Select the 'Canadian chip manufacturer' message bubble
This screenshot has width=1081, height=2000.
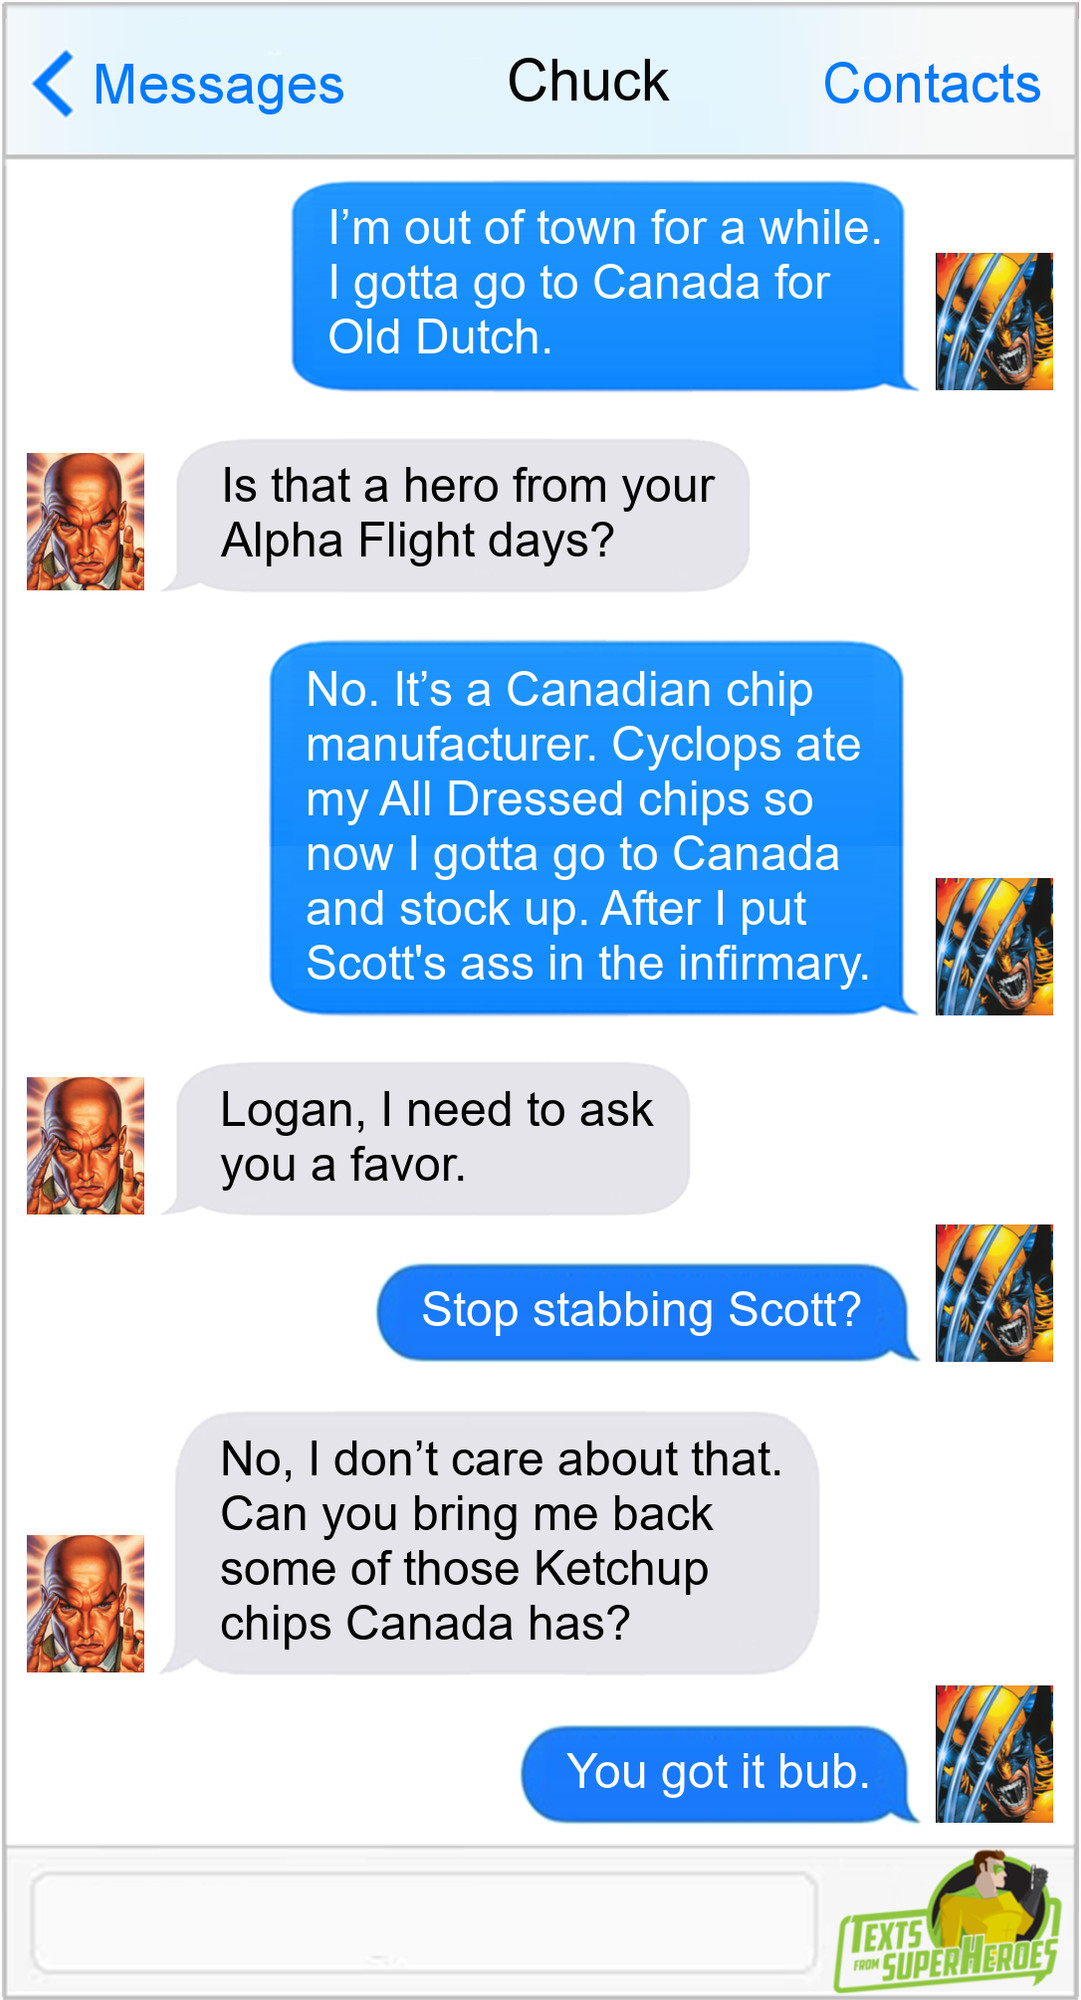pos(592,828)
